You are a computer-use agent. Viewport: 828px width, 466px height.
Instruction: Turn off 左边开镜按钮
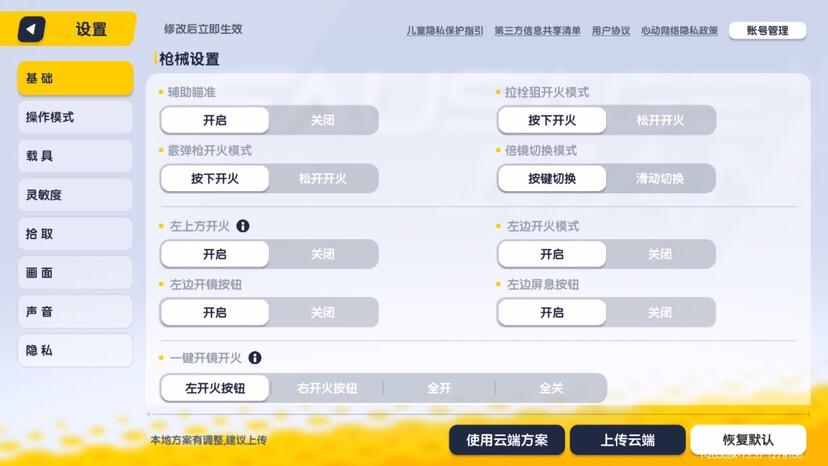(x=323, y=312)
